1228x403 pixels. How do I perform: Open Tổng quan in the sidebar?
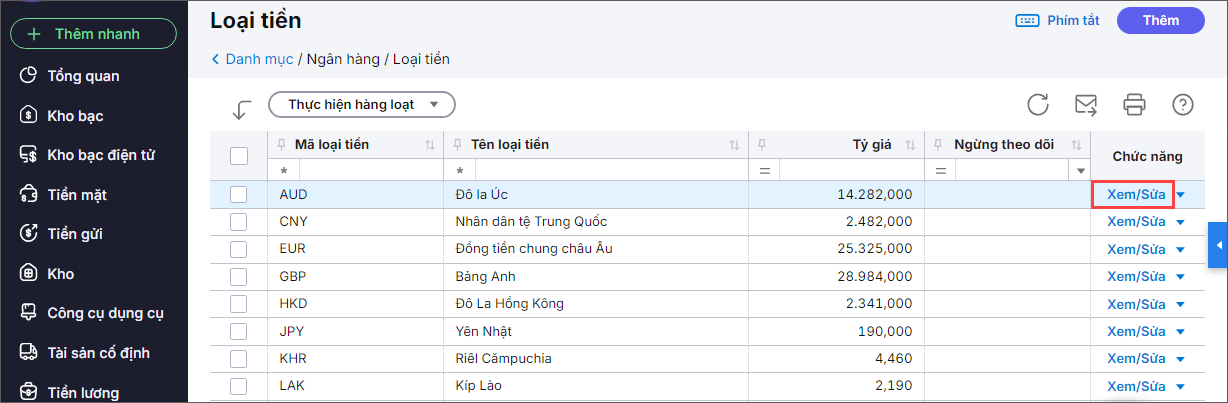click(83, 76)
